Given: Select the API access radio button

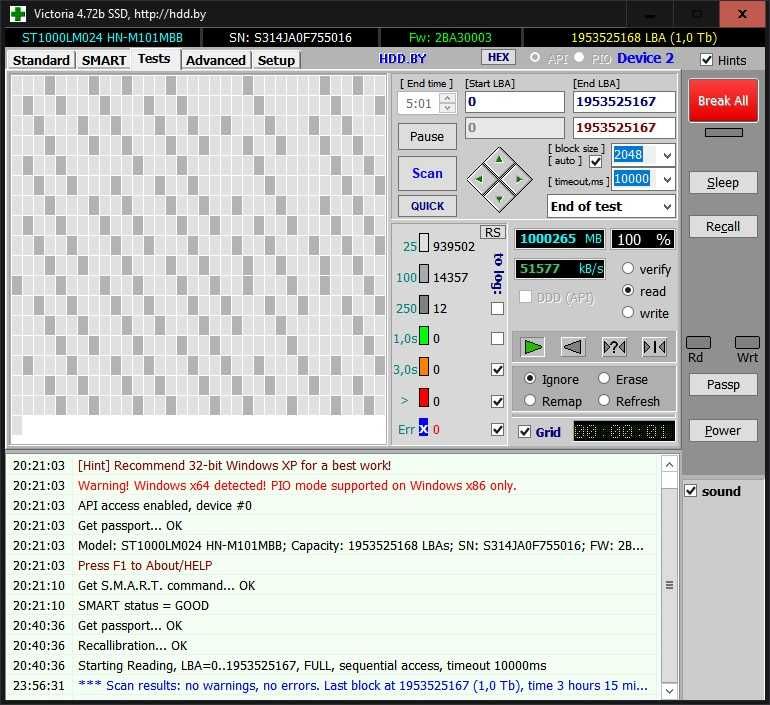Looking at the screenshot, I should (534, 57).
